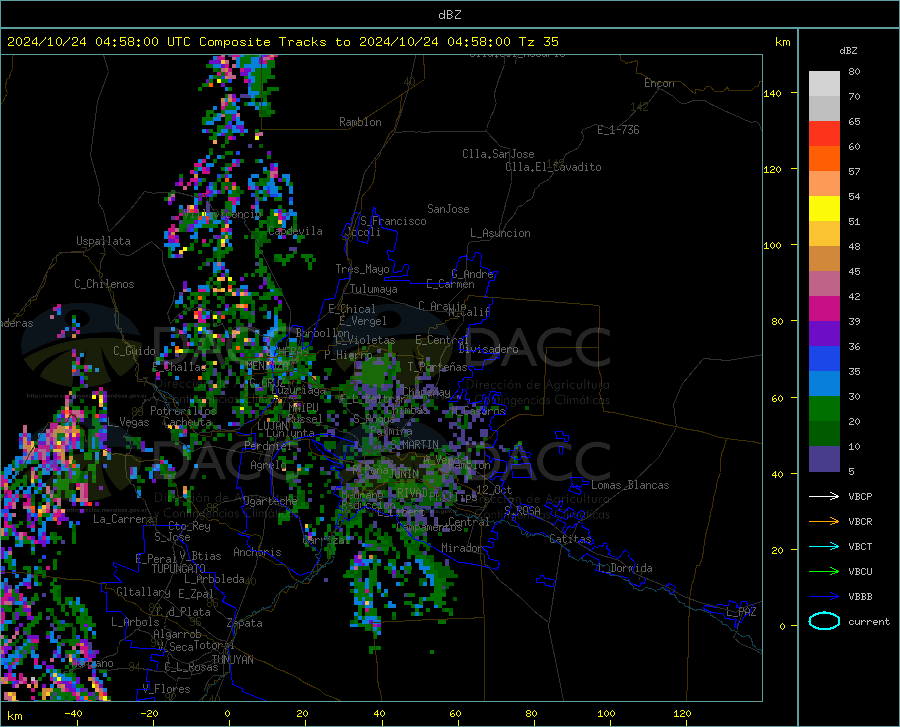
Task: Click the Encon place label
Action: click(x=659, y=83)
